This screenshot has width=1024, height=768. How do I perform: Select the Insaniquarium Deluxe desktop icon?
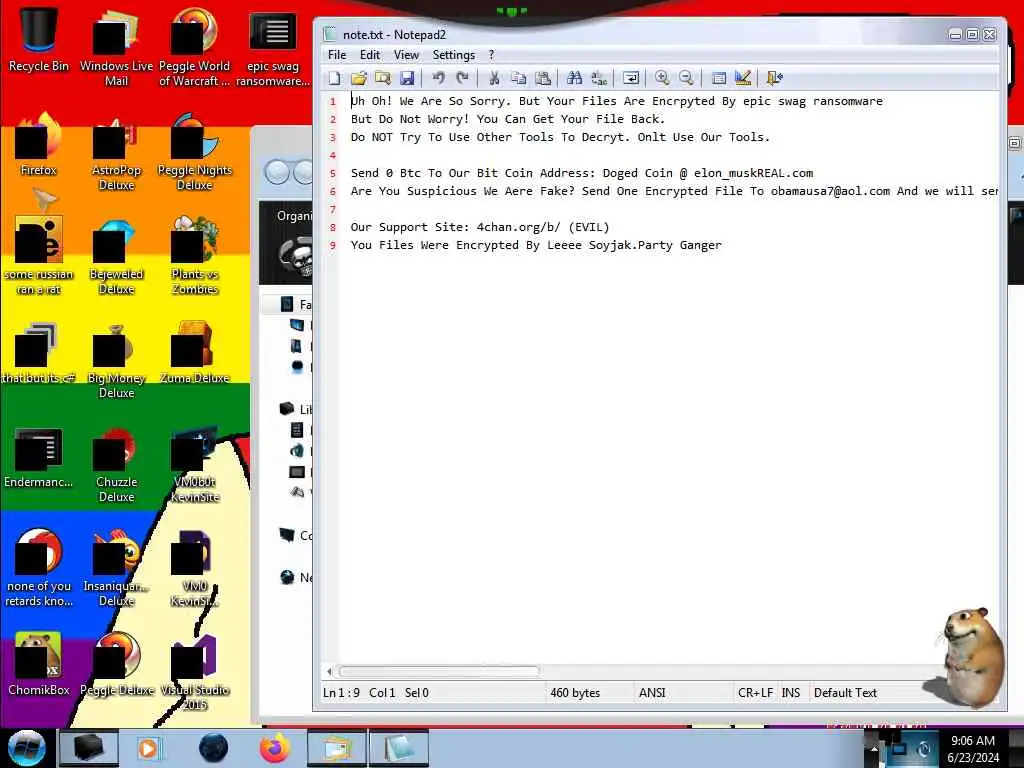coord(116,569)
